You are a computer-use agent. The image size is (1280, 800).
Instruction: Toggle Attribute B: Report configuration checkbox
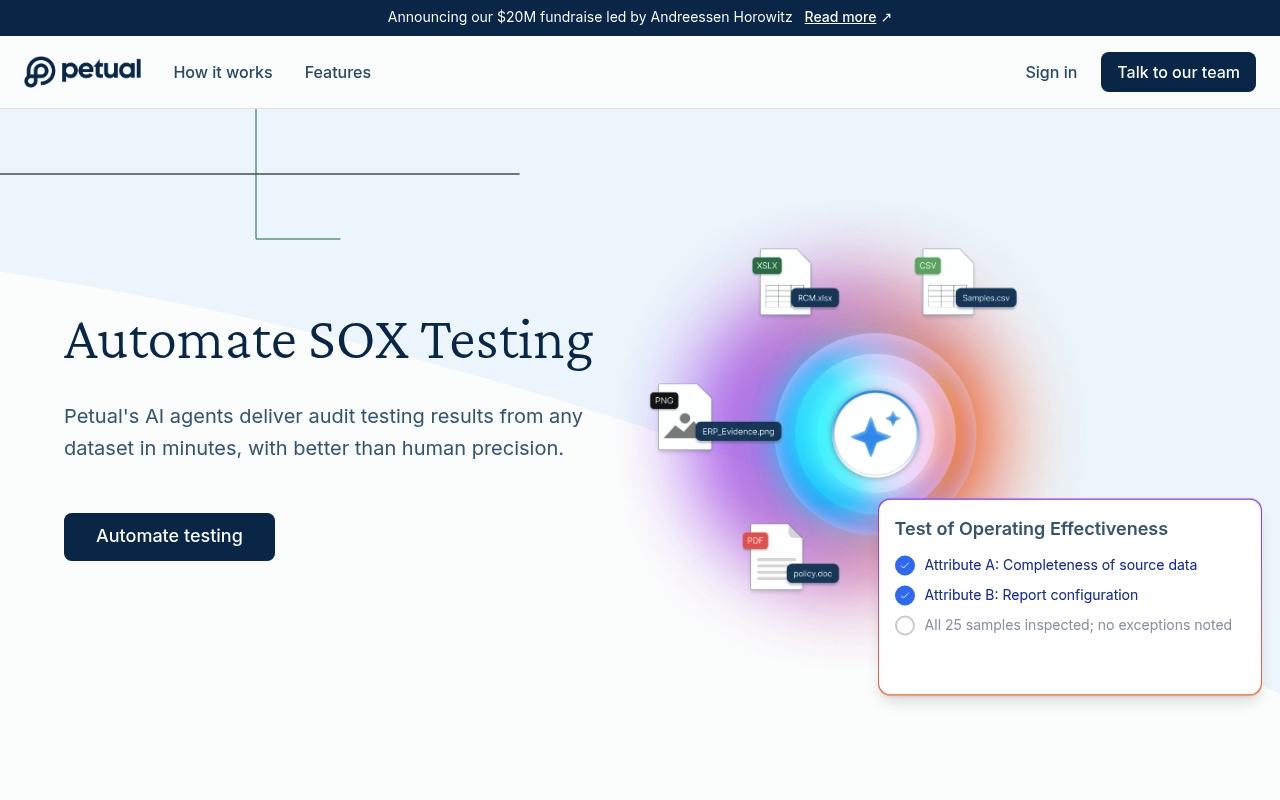(x=905, y=595)
